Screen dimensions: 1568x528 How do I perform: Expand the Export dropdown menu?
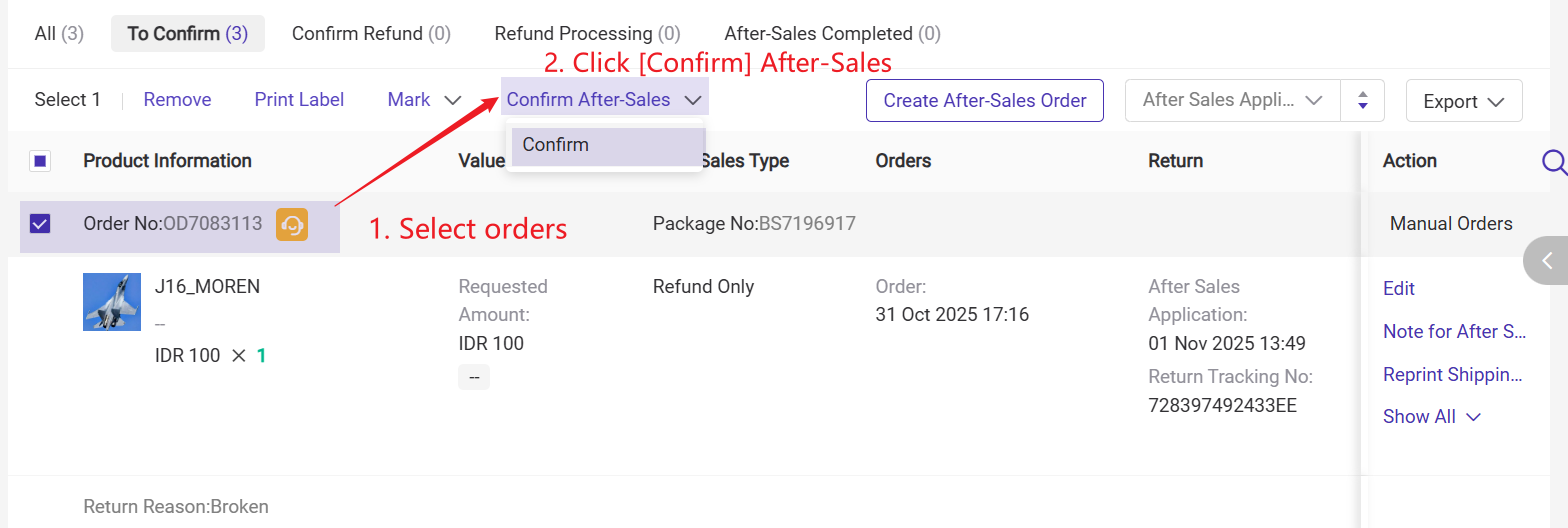pyautogui.click(x=1464, y=101)
